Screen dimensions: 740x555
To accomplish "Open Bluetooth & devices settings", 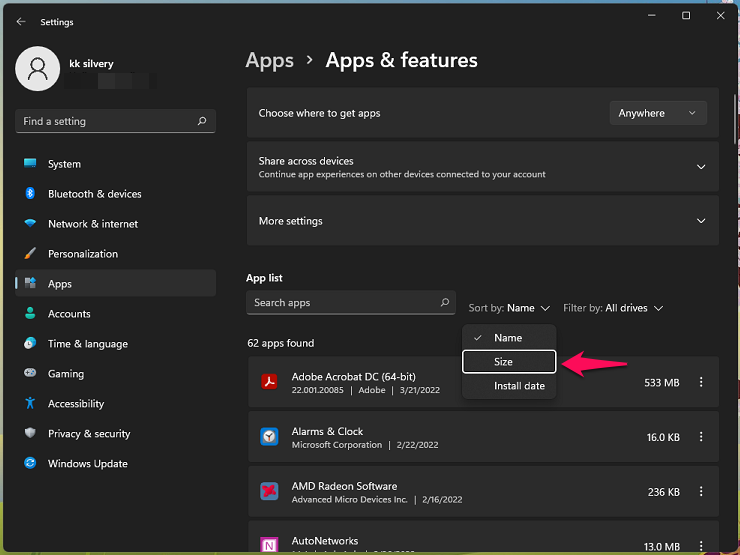I will coord(116,194).
